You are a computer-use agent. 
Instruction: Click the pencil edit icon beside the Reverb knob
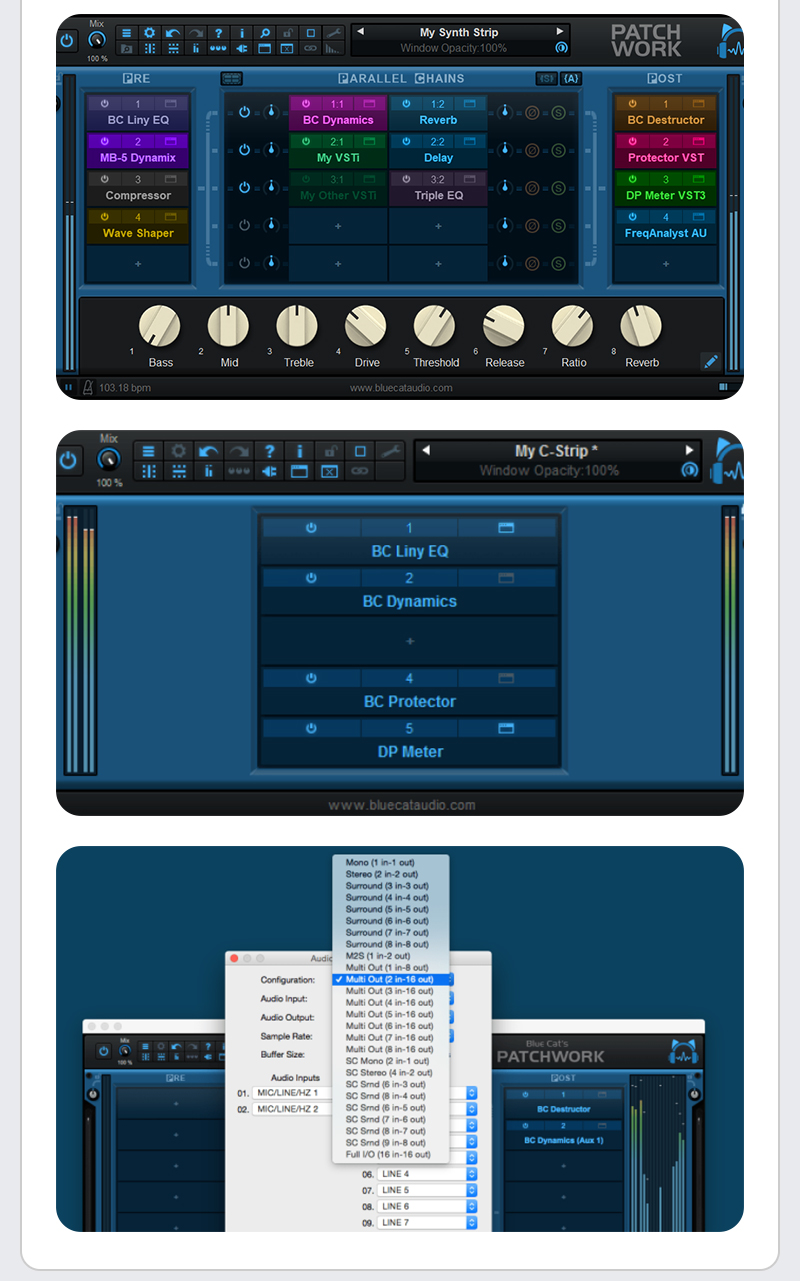[710, 361]
